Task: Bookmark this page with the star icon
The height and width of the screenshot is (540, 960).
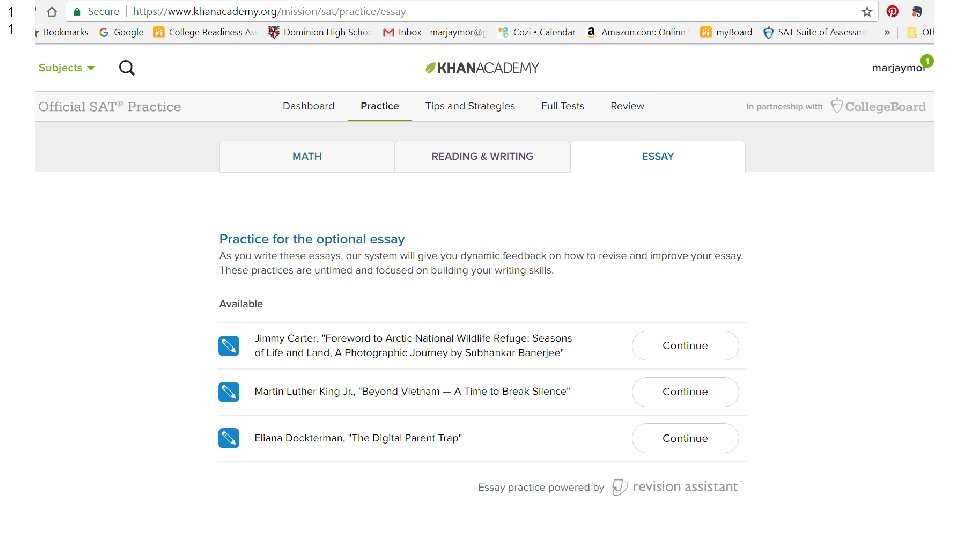Action: pyautogui.click(x=866, y=12)
